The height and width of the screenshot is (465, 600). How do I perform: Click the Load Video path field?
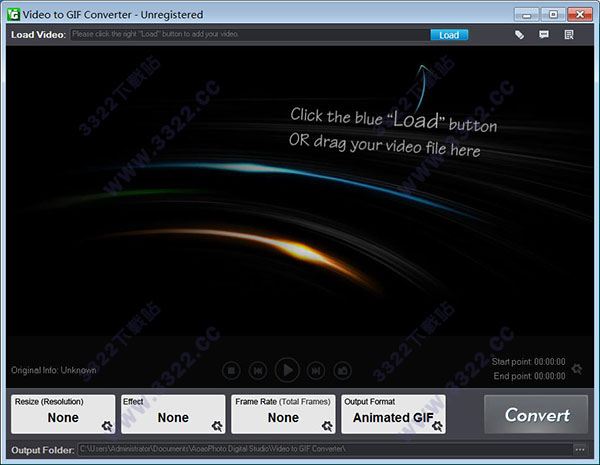tap(250, 34)
